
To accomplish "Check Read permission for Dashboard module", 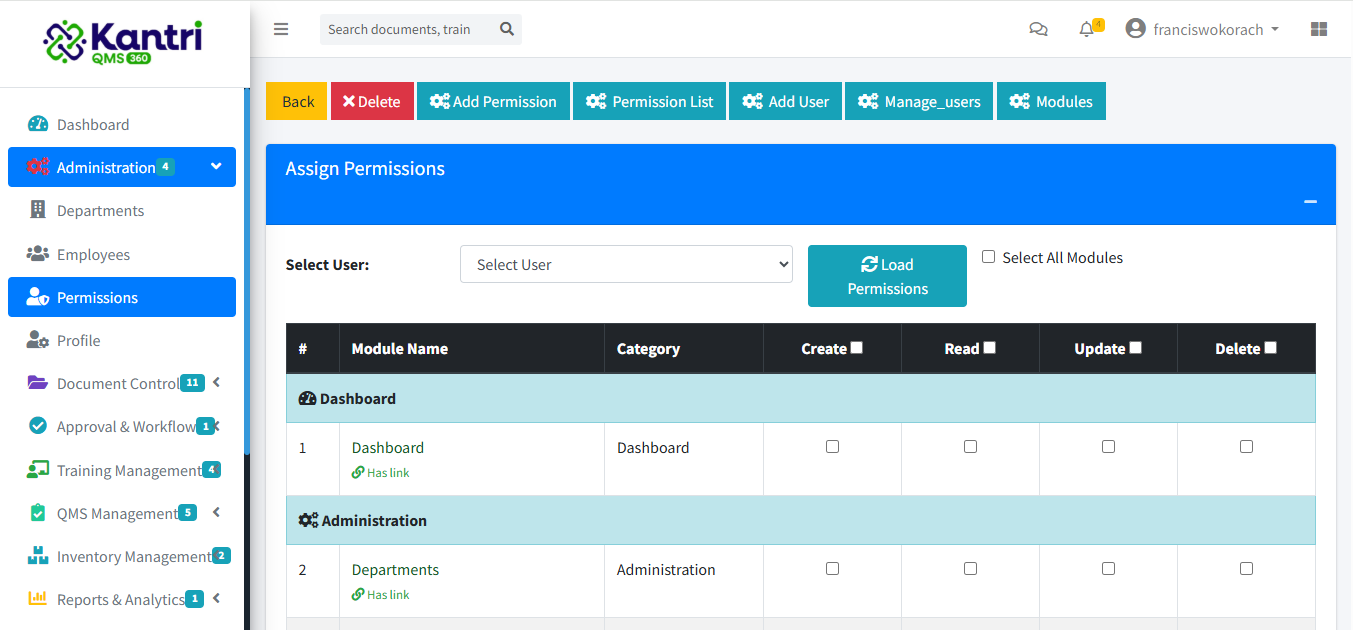I will [x=970, y=446].
